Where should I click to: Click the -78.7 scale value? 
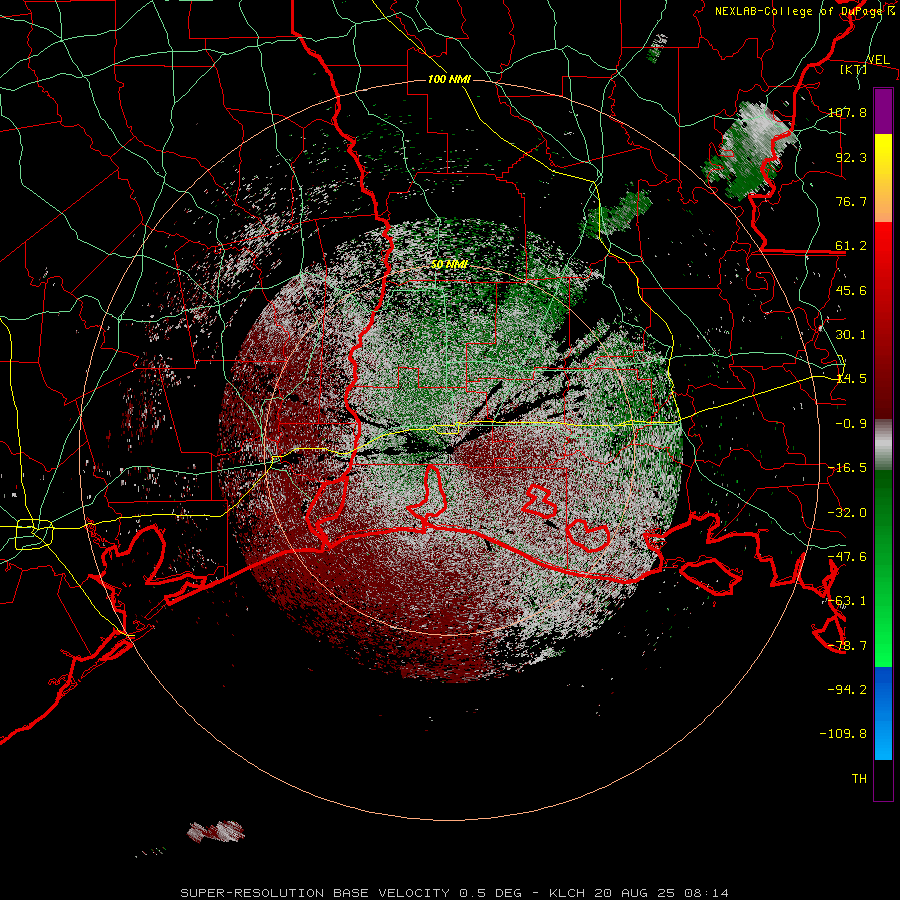coord(847,646)
